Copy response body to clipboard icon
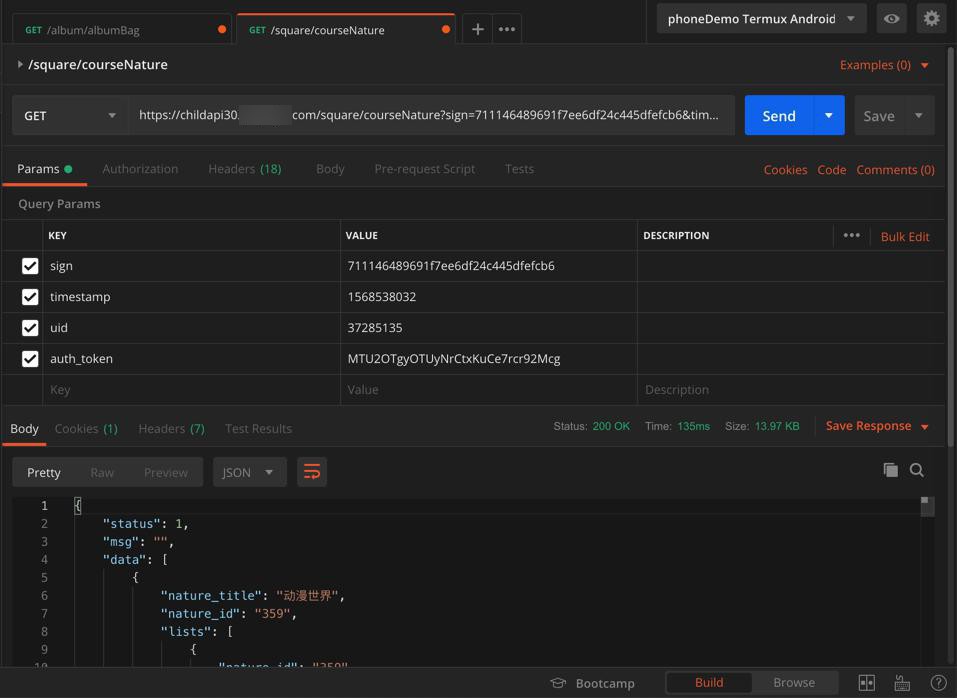 890,470
